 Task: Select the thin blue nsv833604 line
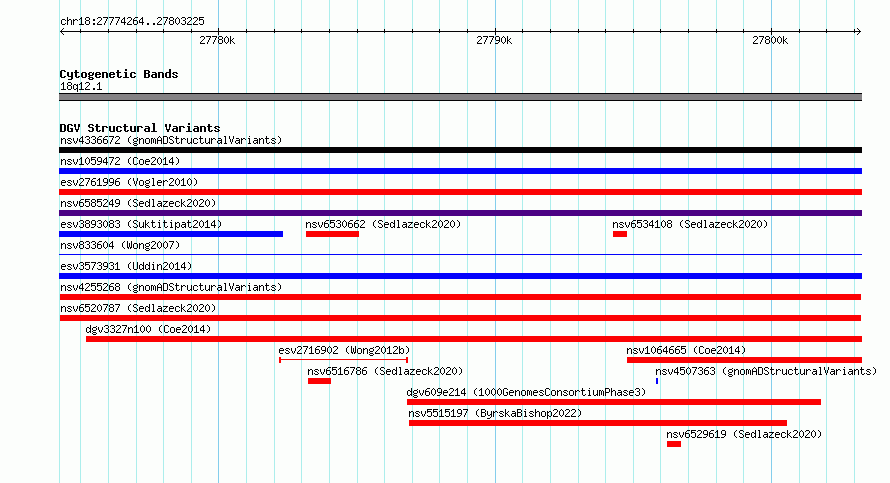point(460,254)
